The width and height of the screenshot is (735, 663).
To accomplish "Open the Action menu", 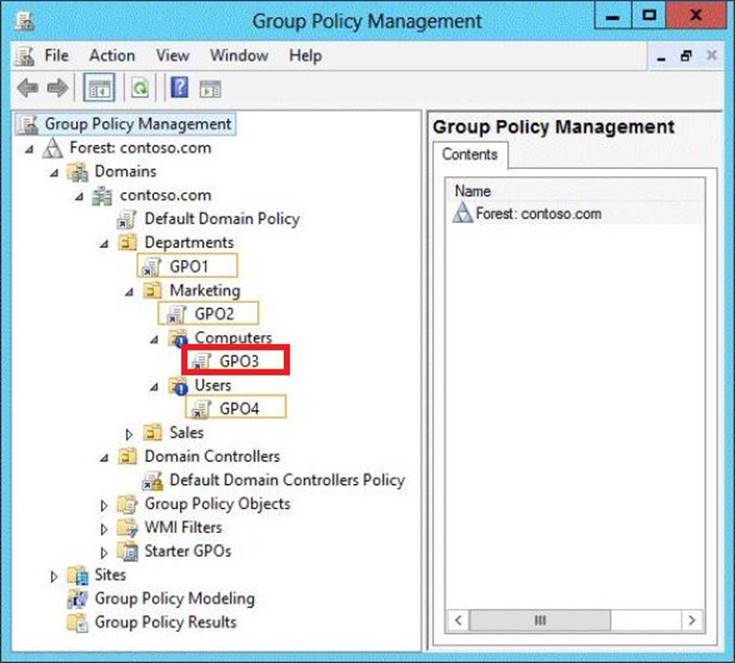I will click(111, 55).
